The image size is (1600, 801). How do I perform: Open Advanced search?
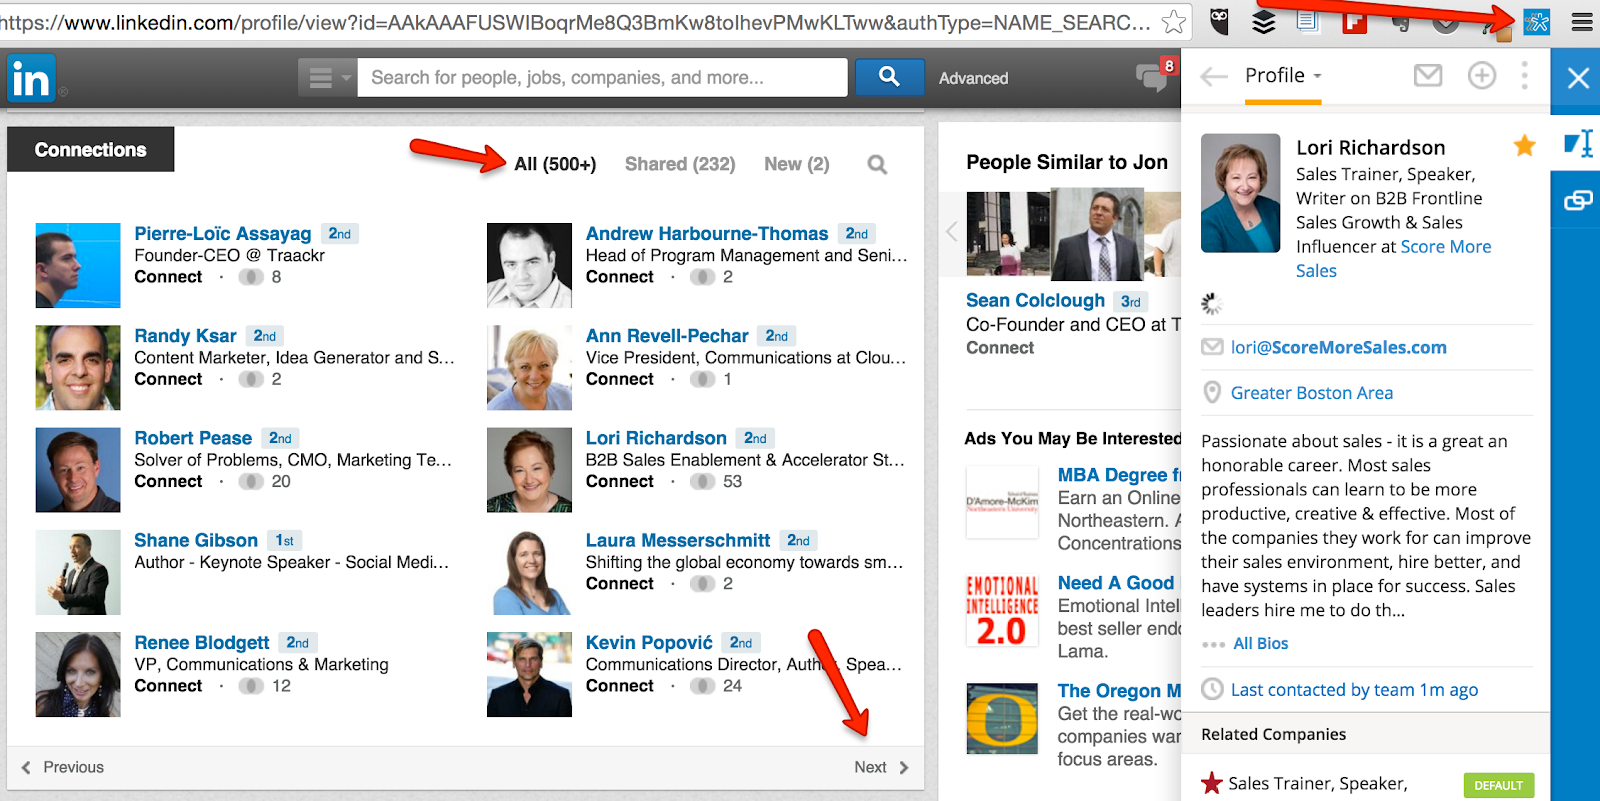[973, 78]
